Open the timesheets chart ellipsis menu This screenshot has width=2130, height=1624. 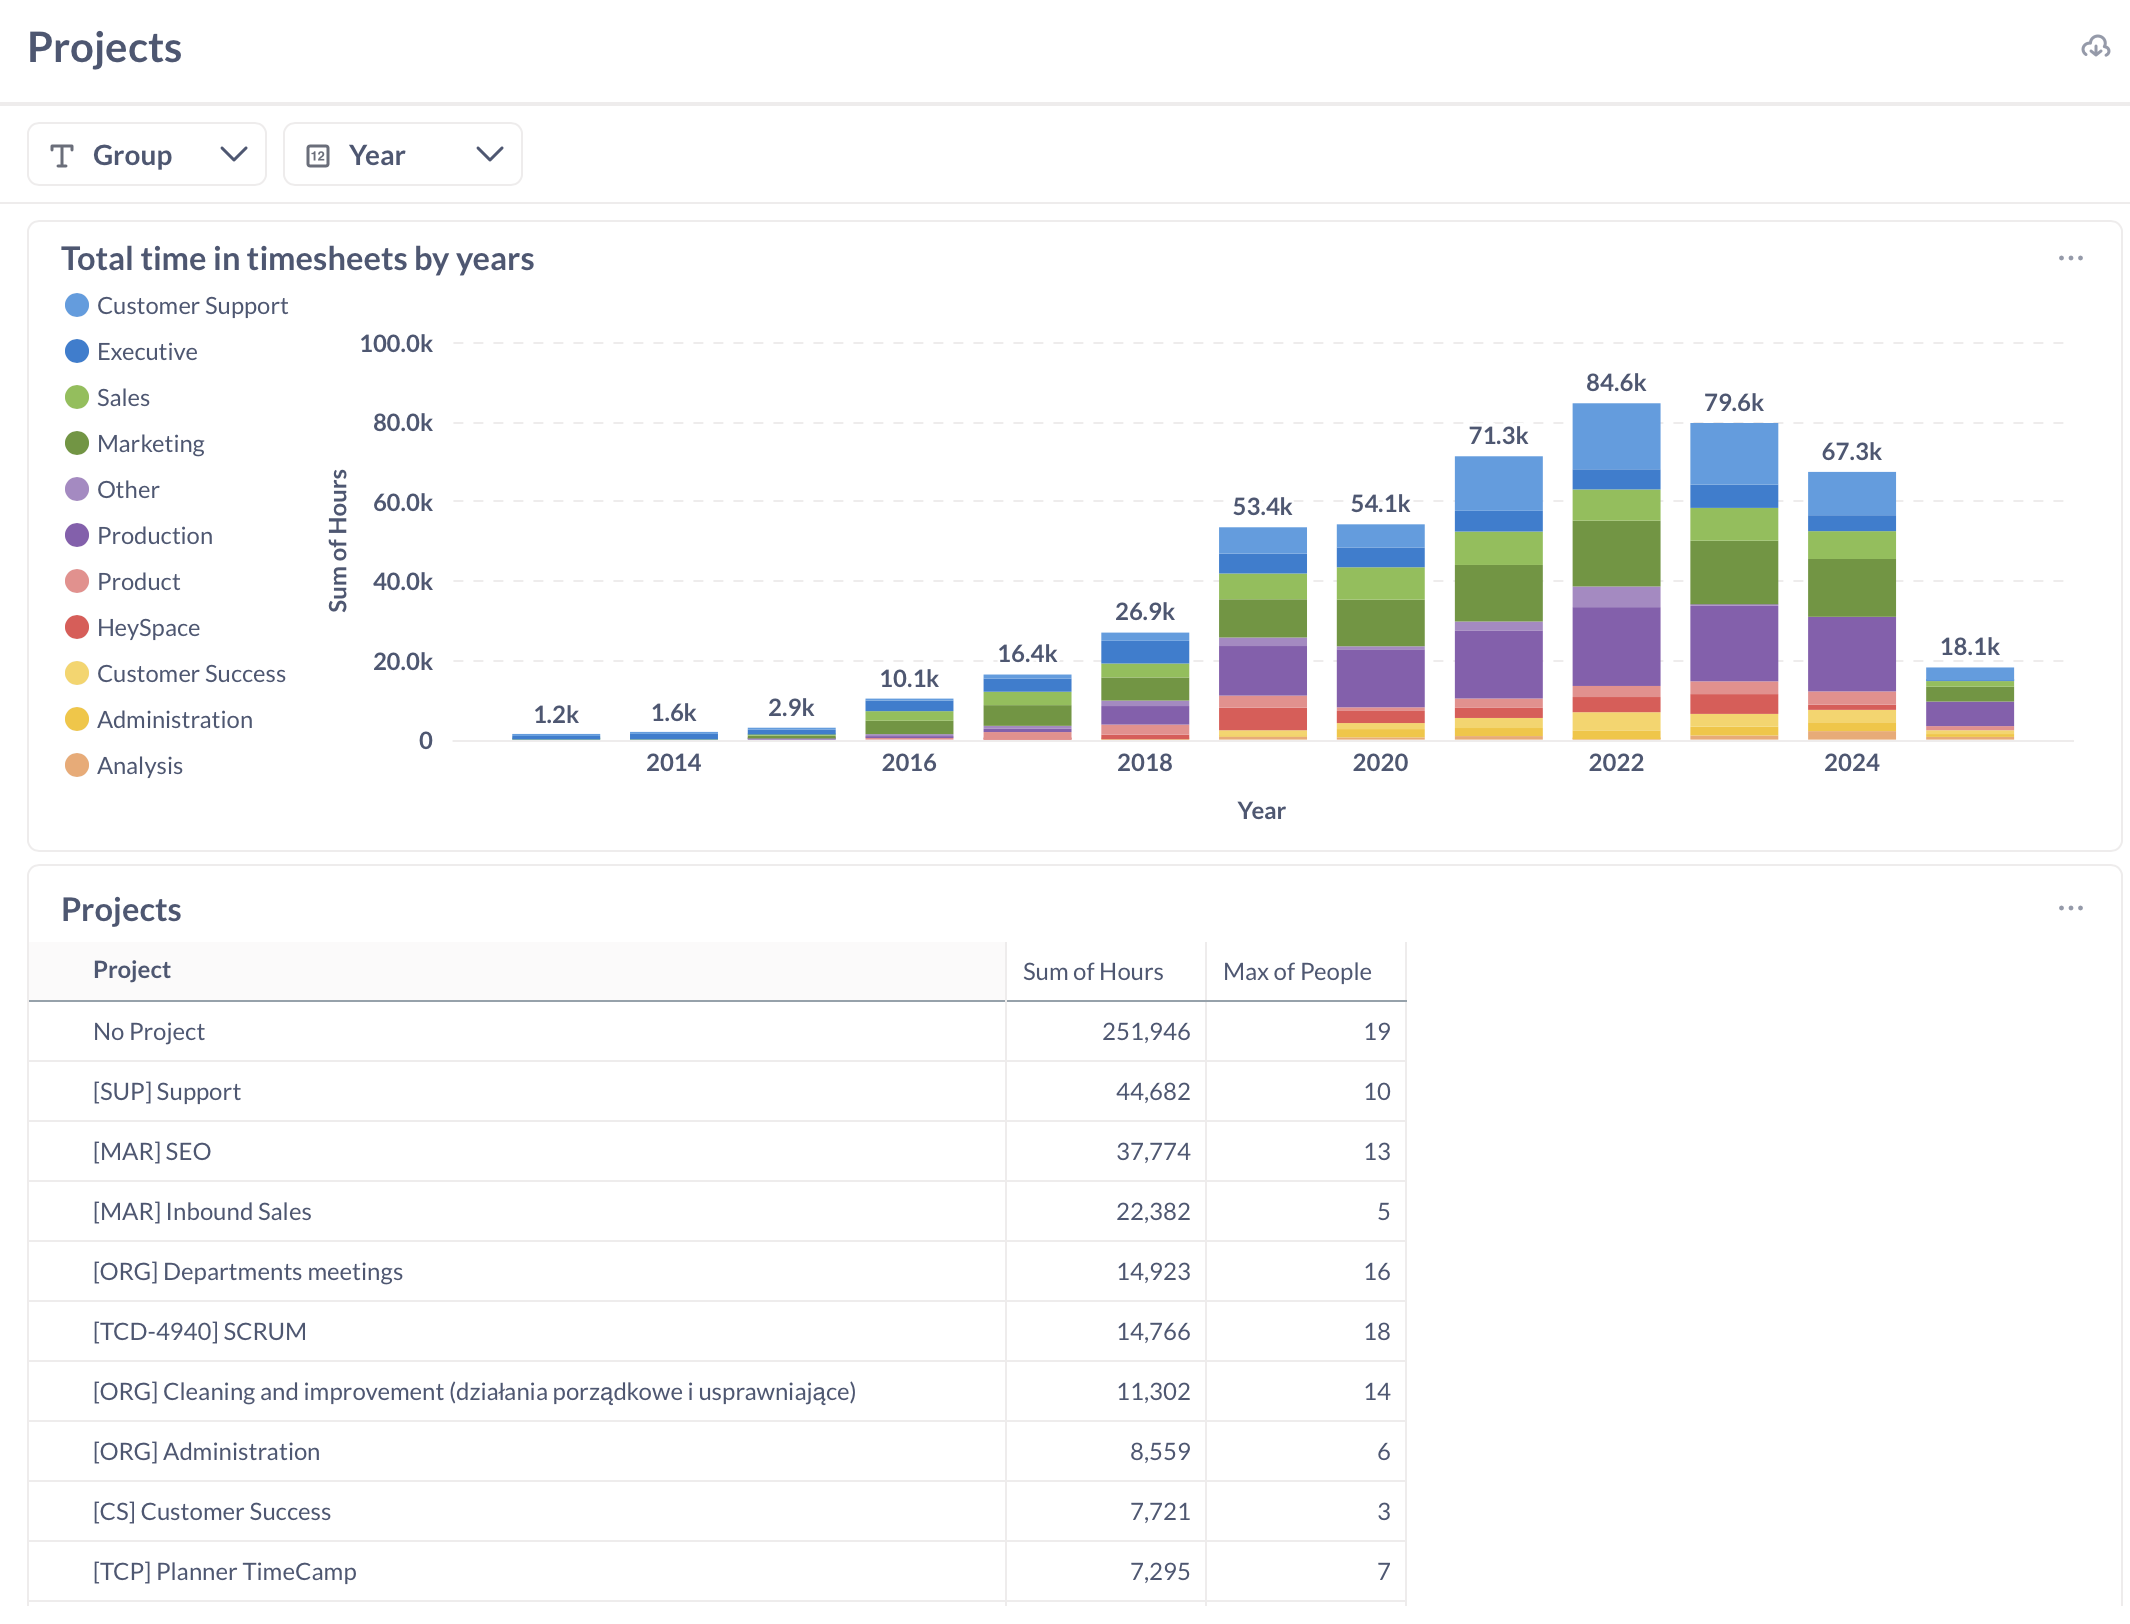pyautogui.click(x=2070, y=258)
